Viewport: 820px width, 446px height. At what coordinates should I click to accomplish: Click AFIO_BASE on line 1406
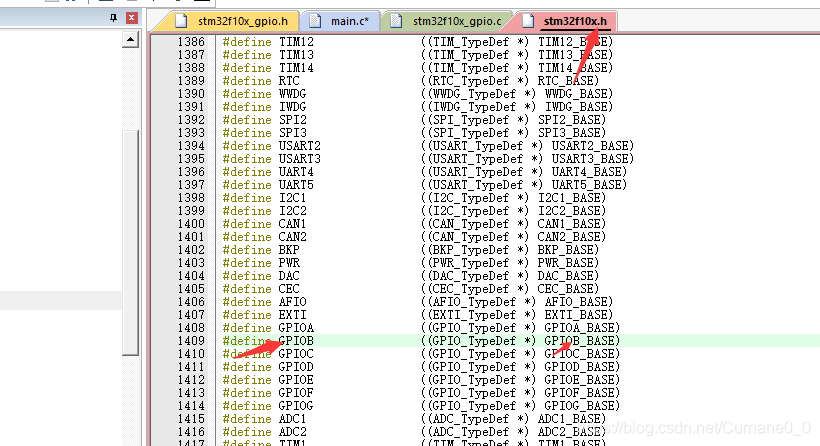[x=576, y=302]
